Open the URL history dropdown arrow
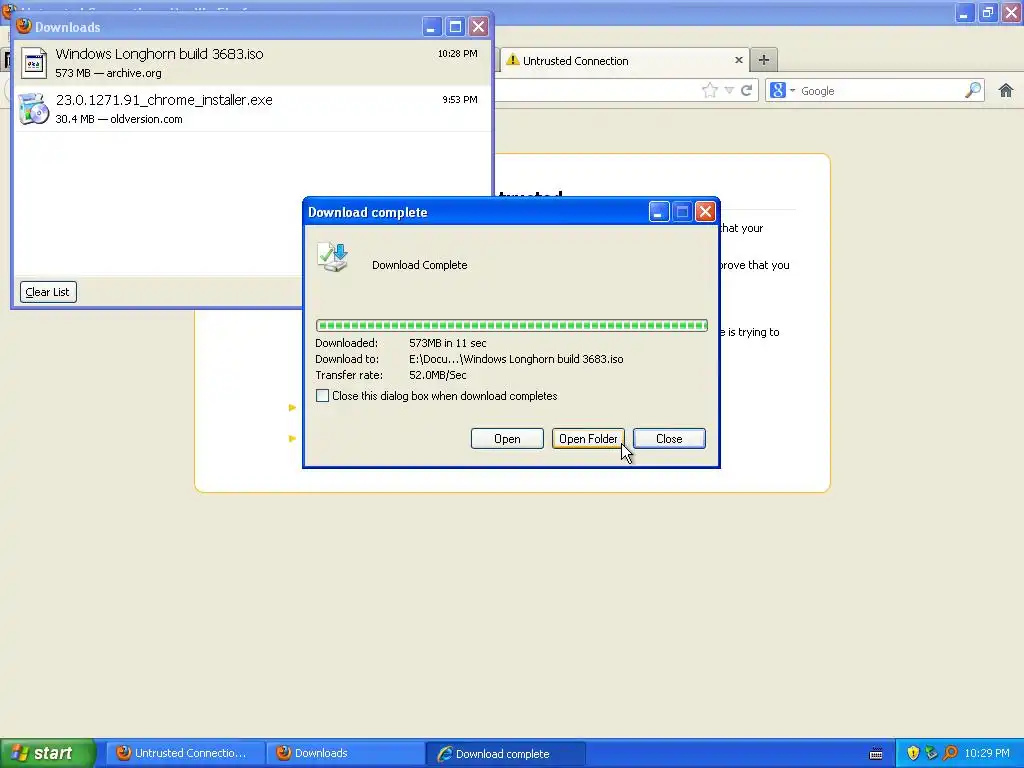 tap(729, 91)
